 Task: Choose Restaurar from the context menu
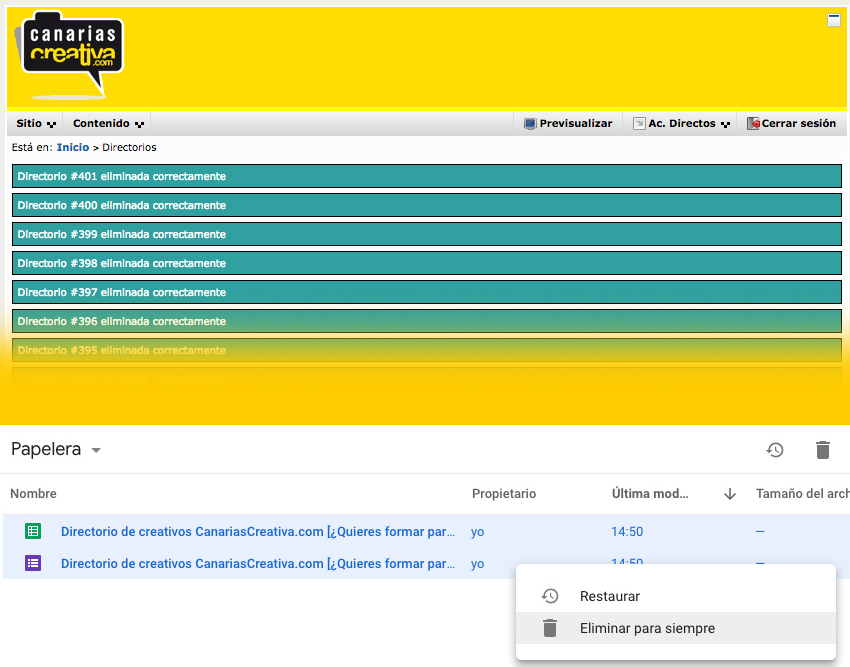pyautogui.click(x=609, y=597)
